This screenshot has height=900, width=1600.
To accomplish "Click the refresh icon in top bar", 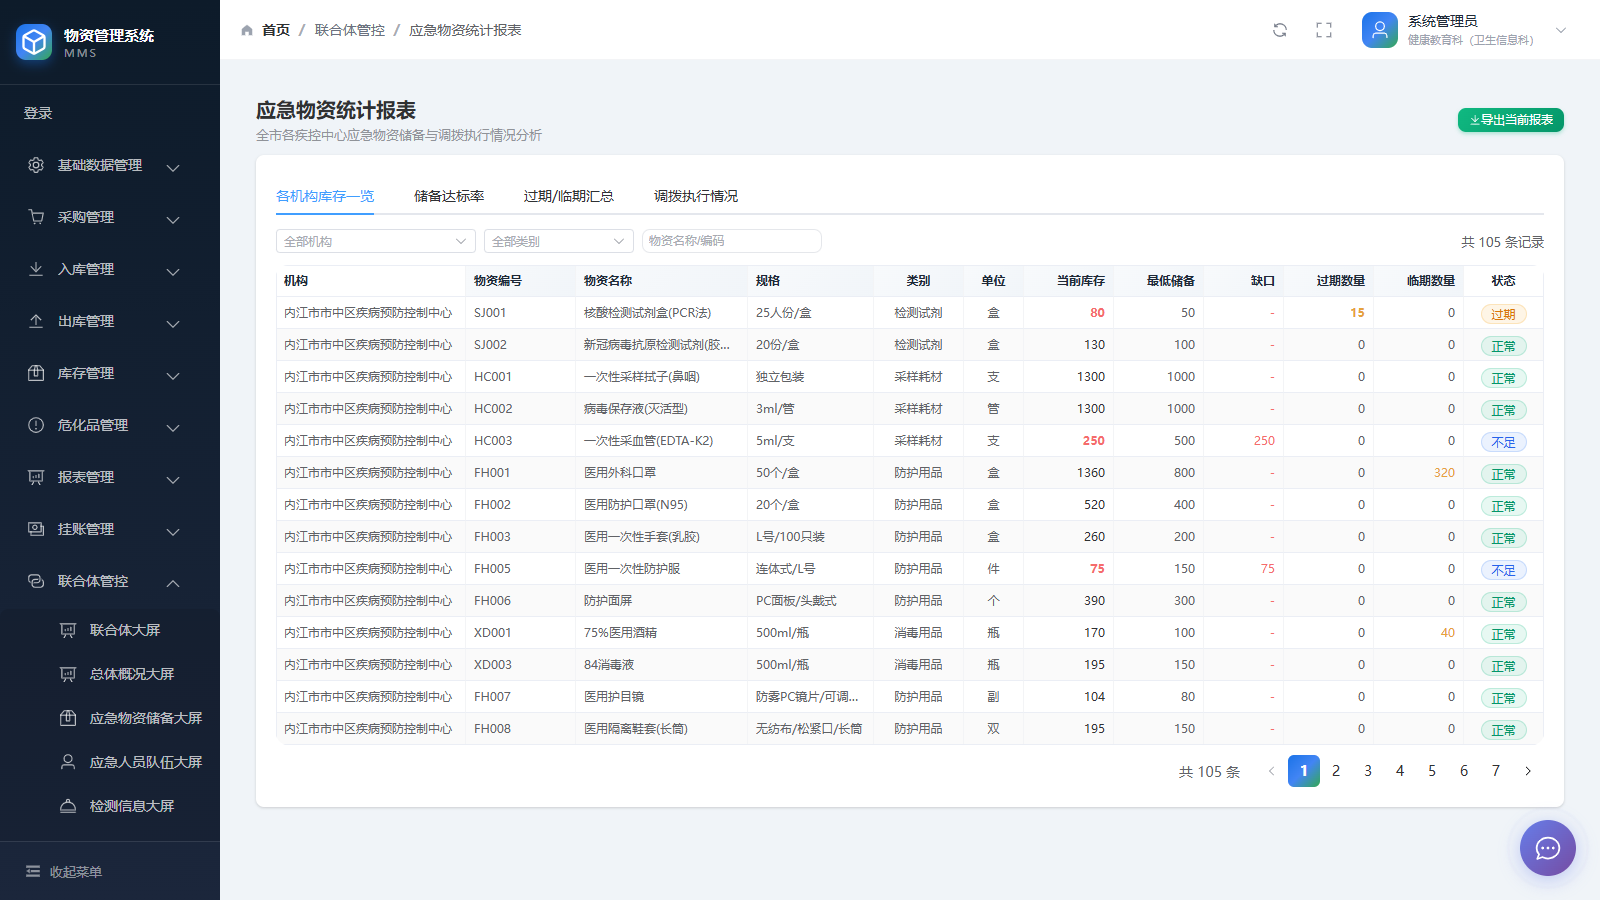I will tap(1280, 30).
